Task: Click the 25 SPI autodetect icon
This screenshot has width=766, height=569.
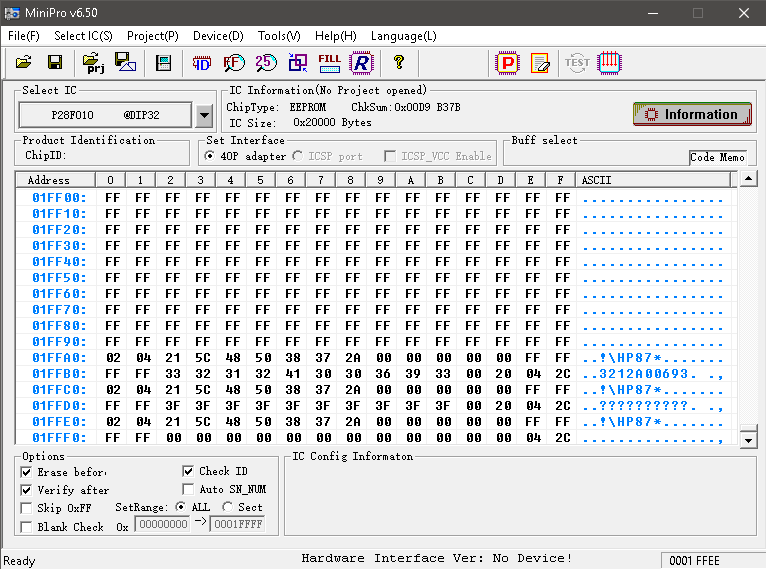Action: [265, 63]
